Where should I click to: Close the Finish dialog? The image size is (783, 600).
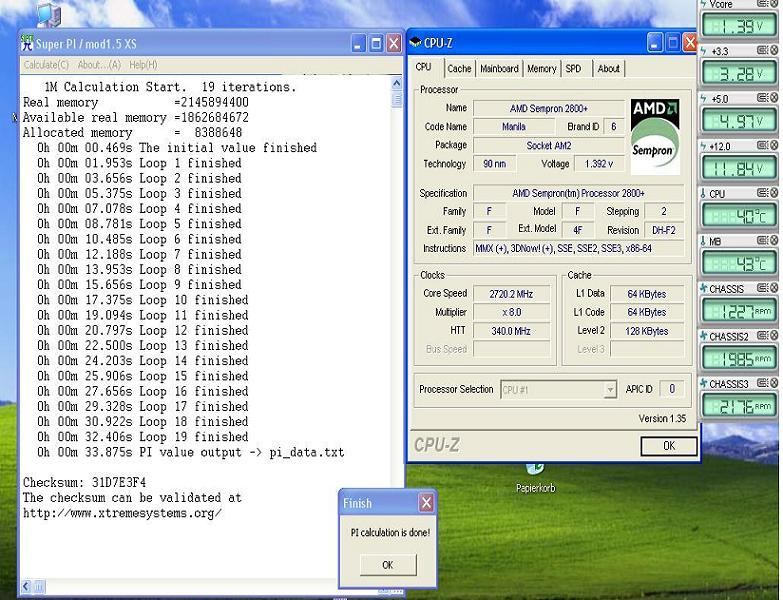point(426,503)
